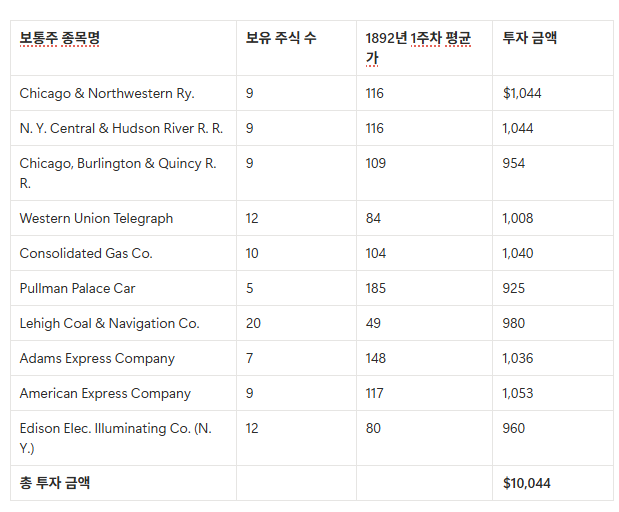Click the Western Union Telegraph name cell
This screenshot has height=512, width=619.
[96, 218]
